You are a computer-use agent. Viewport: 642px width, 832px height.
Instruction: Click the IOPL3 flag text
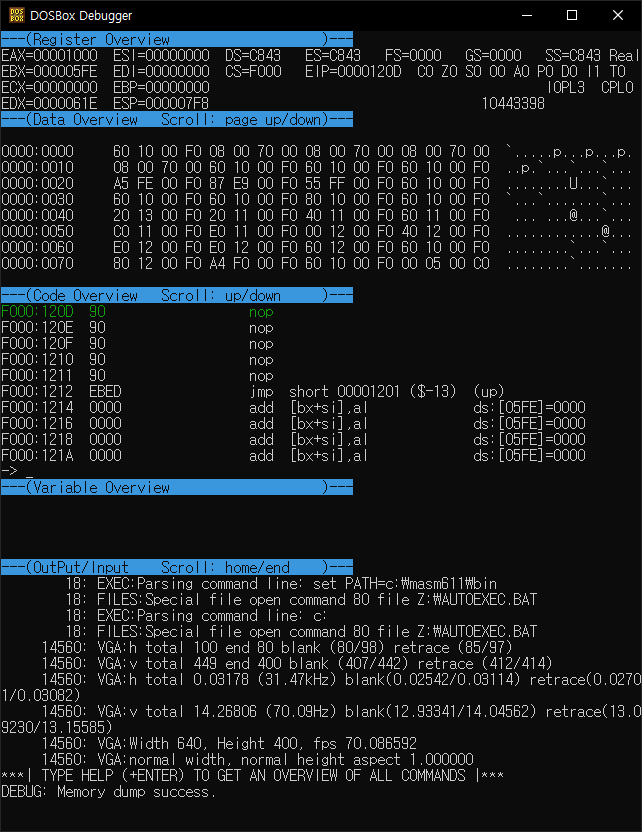click(566, 87)
